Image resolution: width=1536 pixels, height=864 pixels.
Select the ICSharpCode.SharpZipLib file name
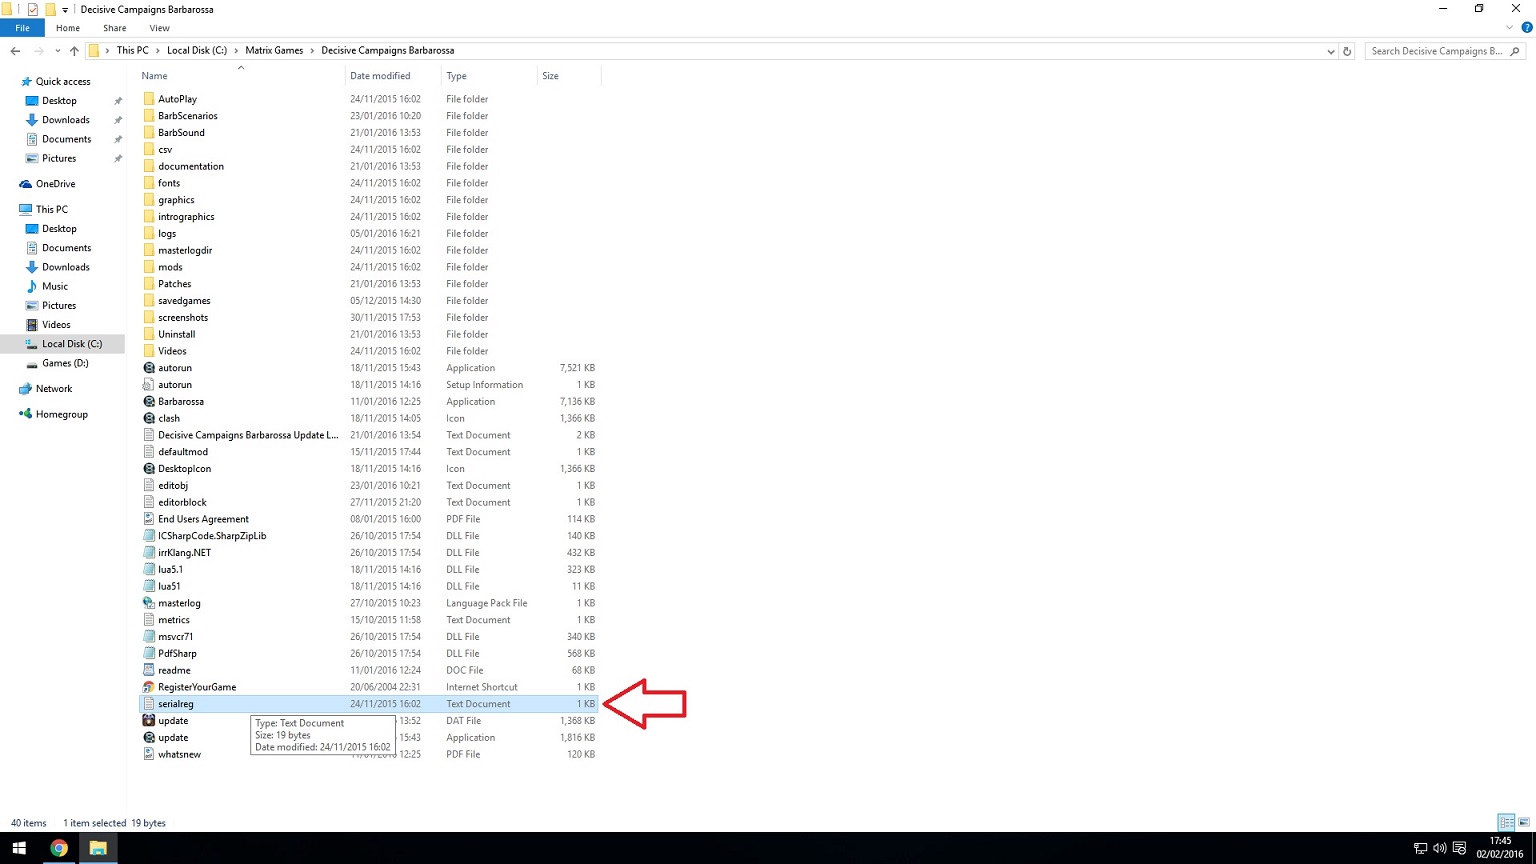(212, 536)
